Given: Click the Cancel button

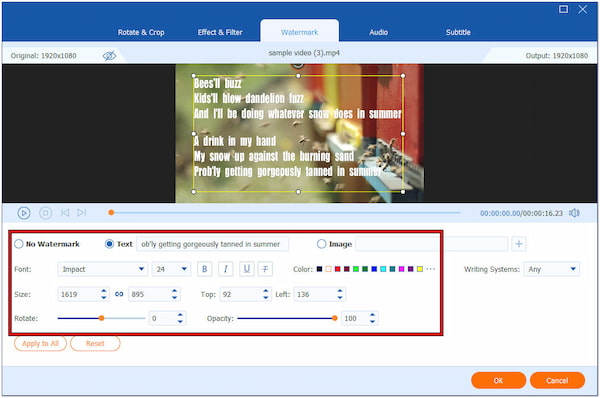Looking at the screenshot, I should pos(557,380).
